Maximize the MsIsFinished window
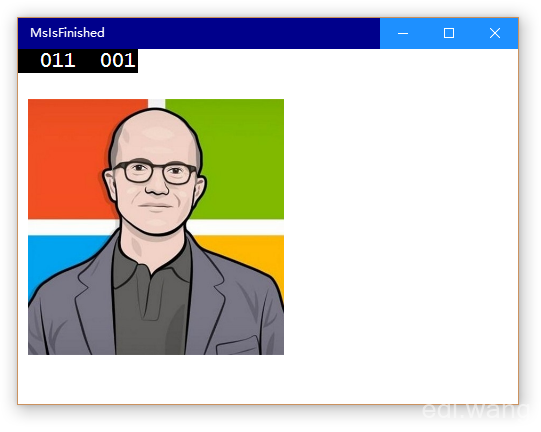The width and height of the screenshot is (541, 432). [x=449, y=33]
